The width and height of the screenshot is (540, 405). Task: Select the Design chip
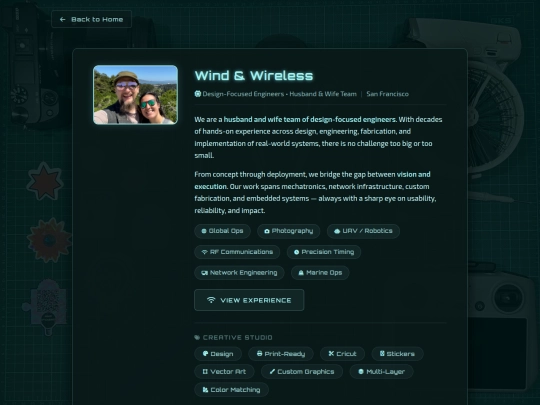[x=218, y=354]
